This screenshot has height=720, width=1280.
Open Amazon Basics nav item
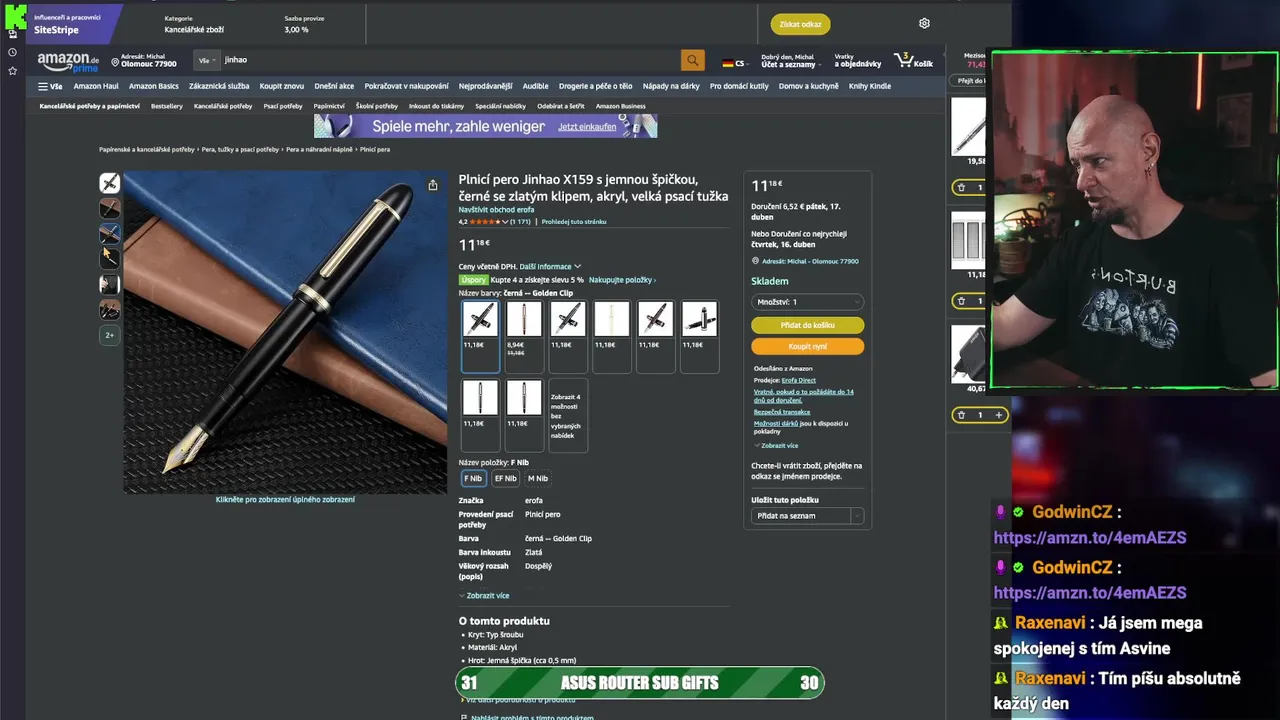[x=154, y=86]
